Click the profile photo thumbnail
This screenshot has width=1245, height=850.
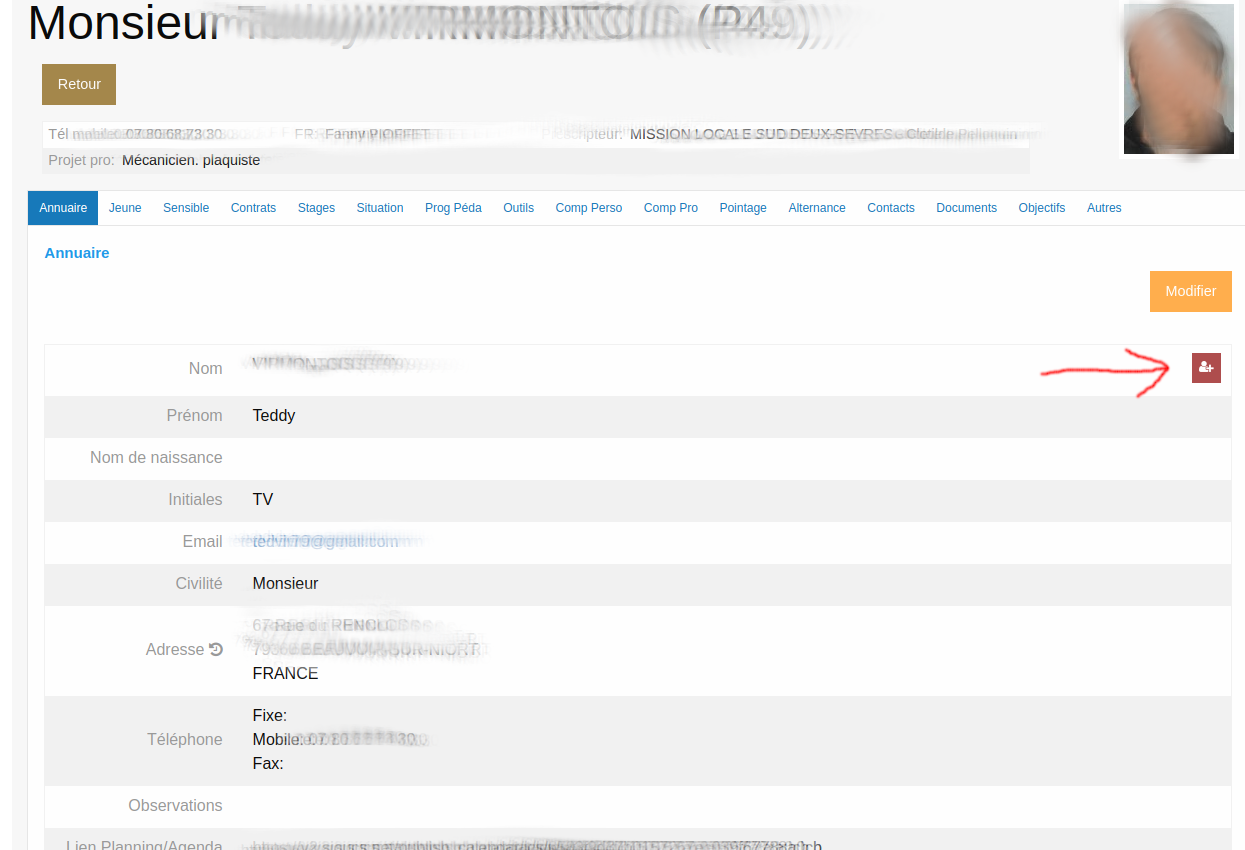pos(1178,80)
